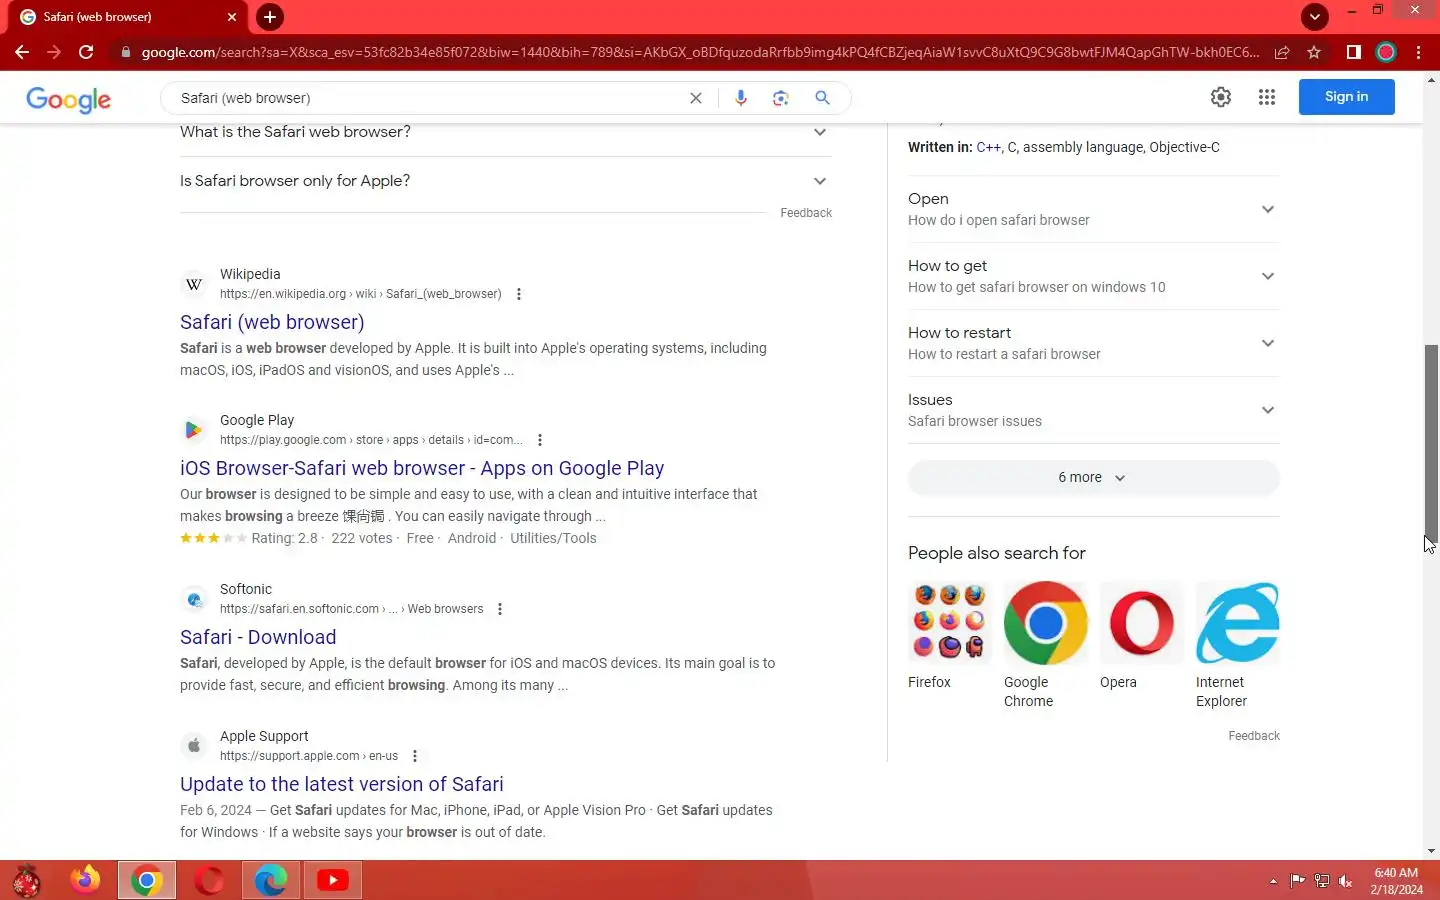Open Apple Support result options menu
The height and width of the screenshot is (900, 1440).
(415, 756)
